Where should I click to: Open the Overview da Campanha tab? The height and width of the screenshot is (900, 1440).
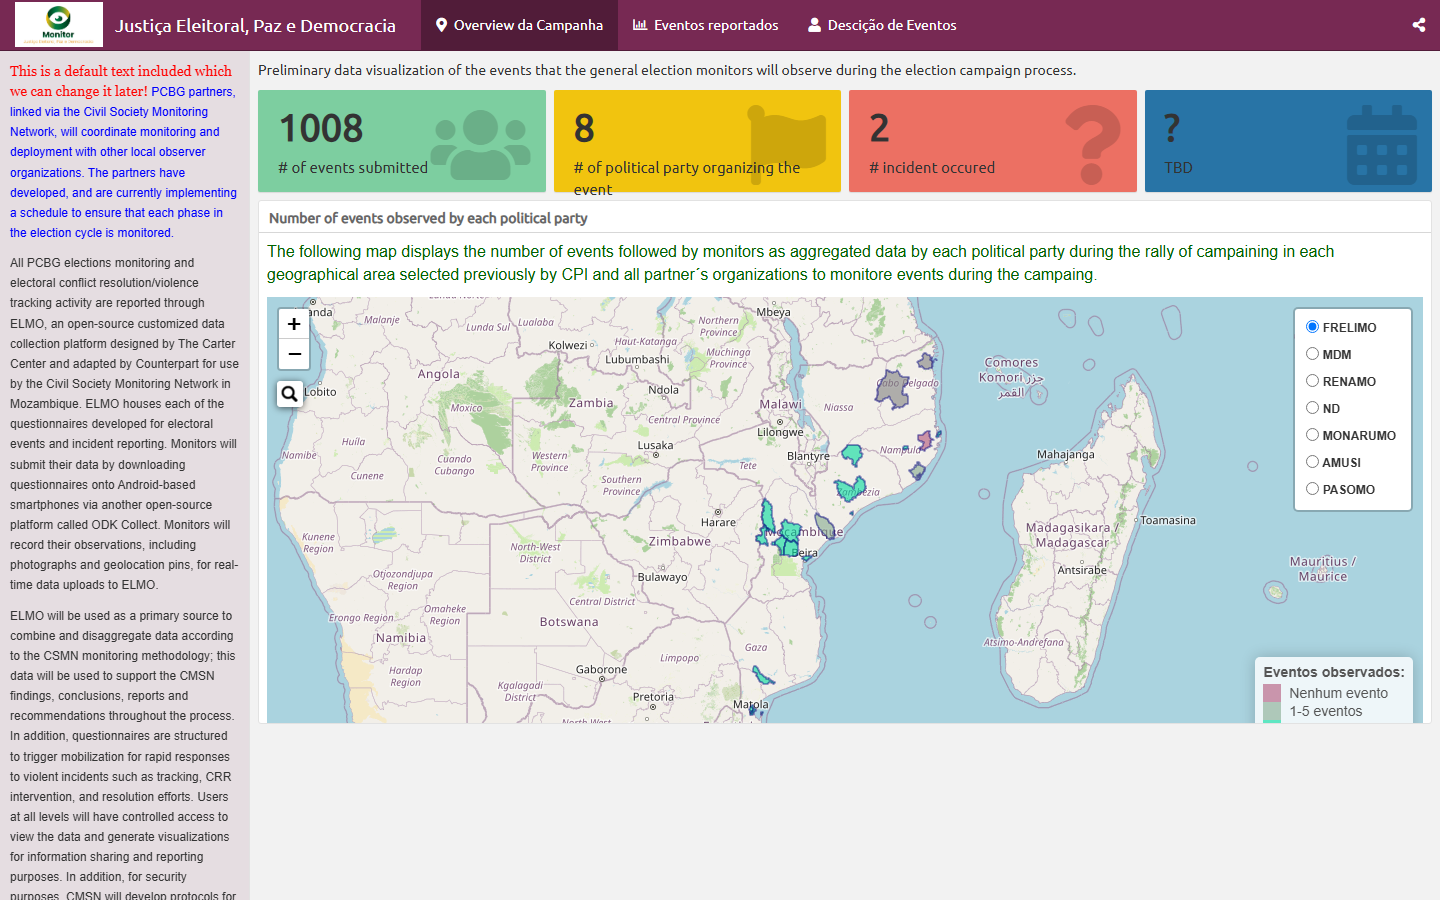click(x=519, y=25)
